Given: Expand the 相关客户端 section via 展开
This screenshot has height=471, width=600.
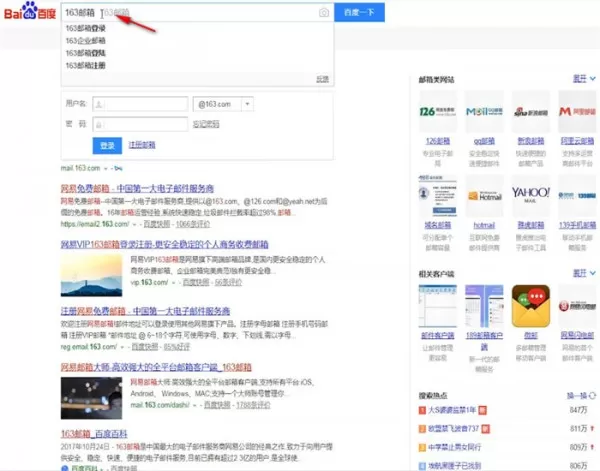Looking at the screenshot, I should [x=584, y=273].
